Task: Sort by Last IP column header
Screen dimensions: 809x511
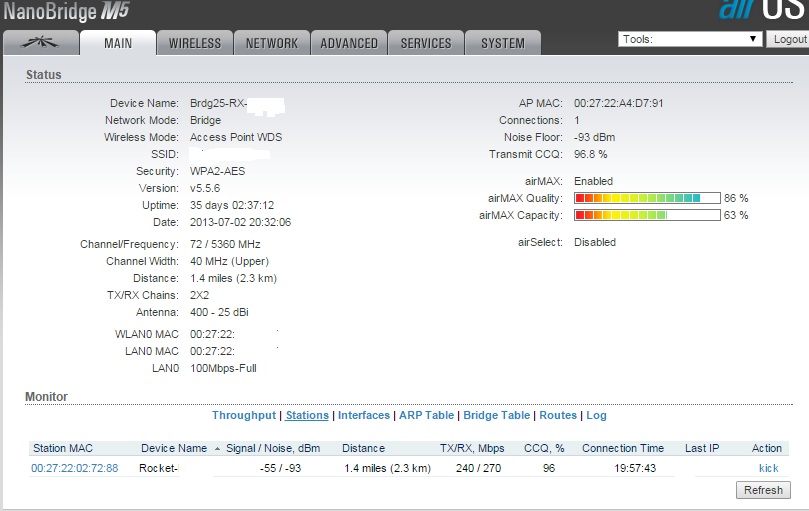Action: (x=702, y=448)
